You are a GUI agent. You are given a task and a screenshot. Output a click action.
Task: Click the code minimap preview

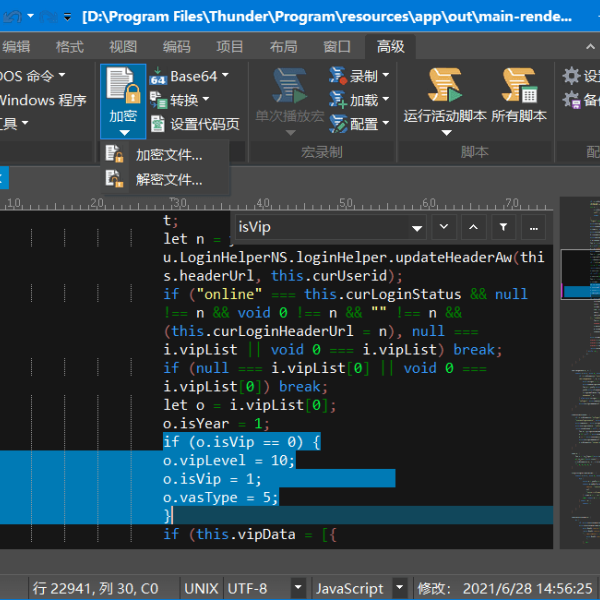point(580,373)
